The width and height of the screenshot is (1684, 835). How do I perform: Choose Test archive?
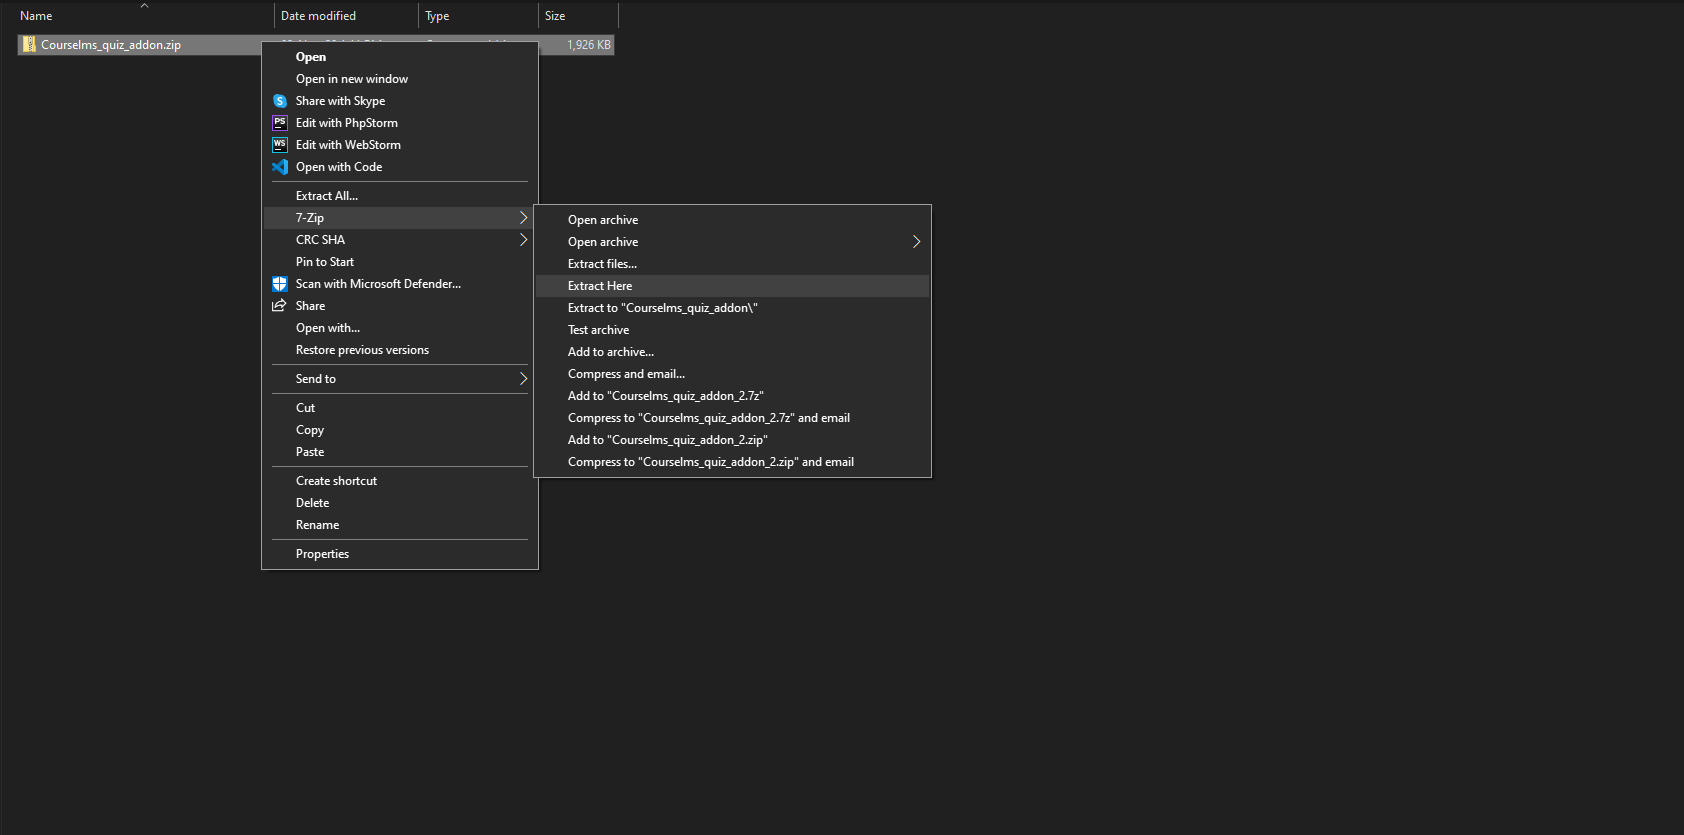pos(733,330)
